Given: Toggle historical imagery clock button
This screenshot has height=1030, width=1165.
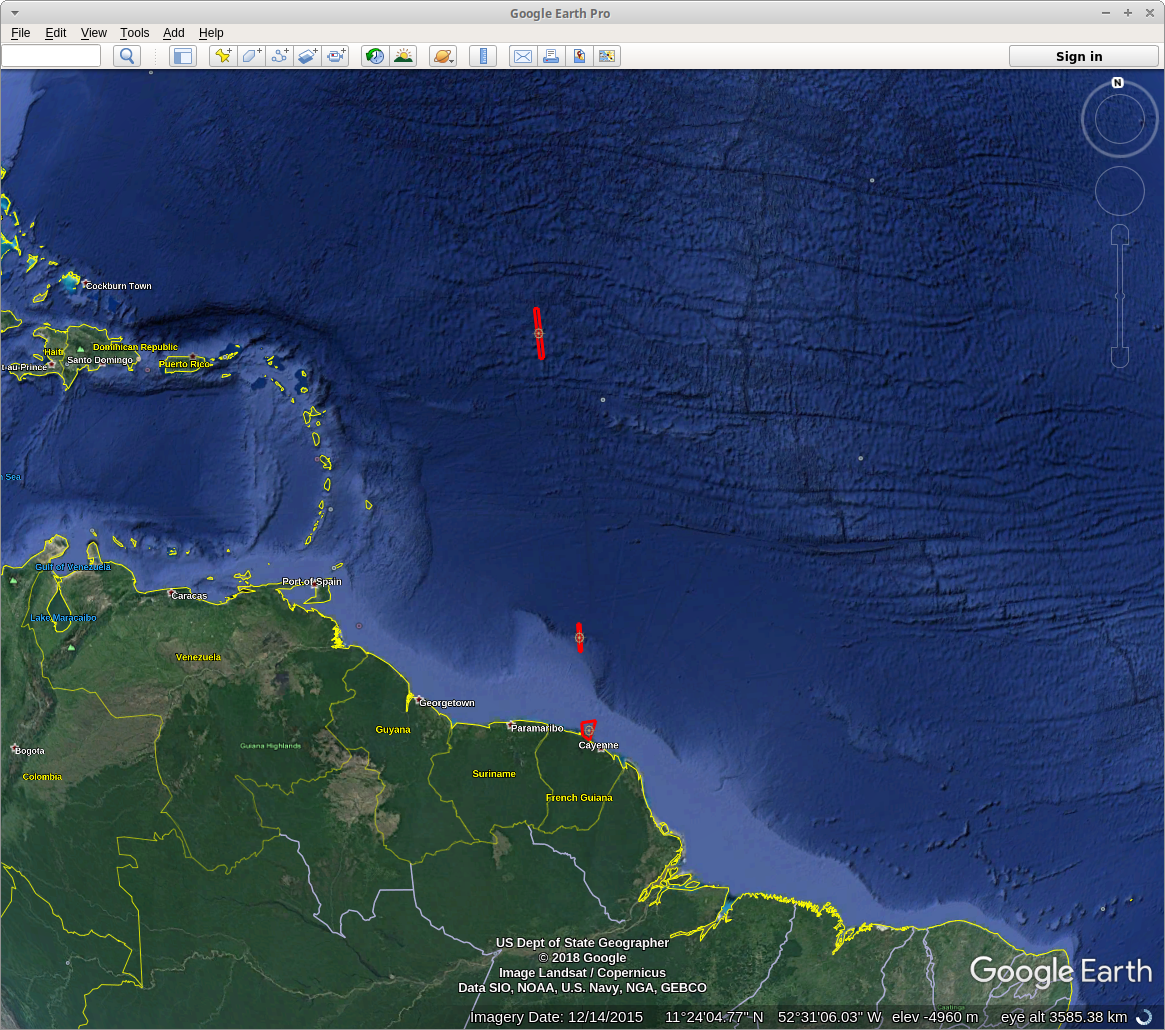Looking at the screenshot, I should 374,56.
